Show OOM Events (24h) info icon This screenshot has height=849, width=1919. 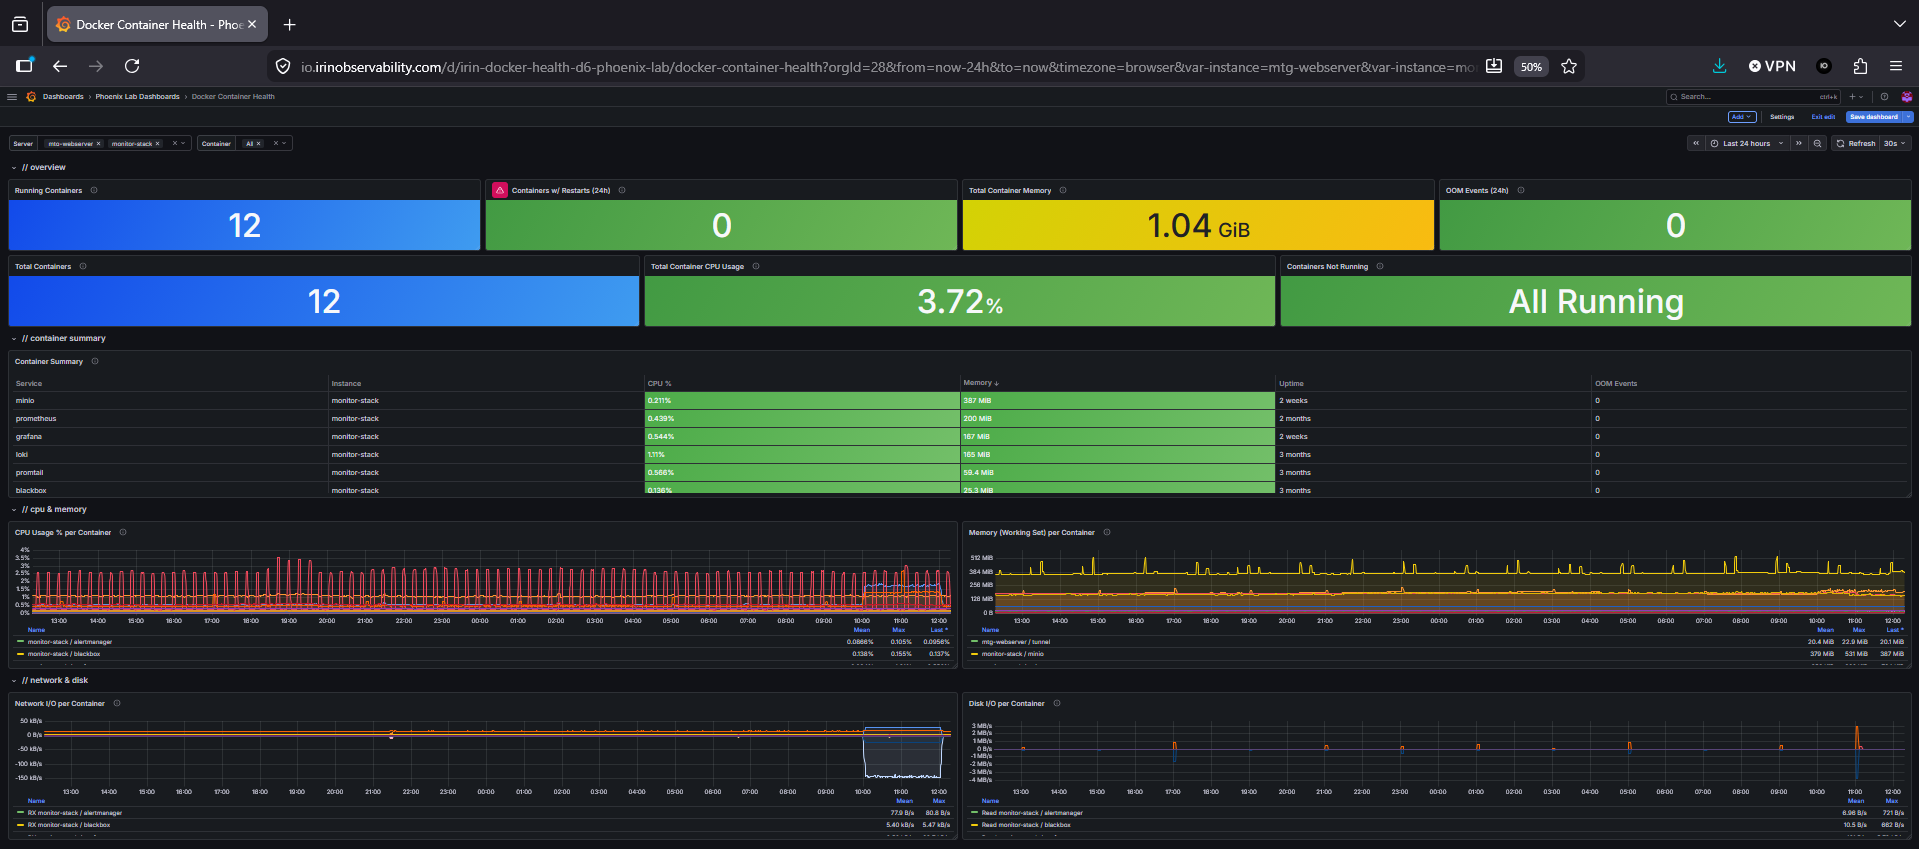[x=1521, y=190]
